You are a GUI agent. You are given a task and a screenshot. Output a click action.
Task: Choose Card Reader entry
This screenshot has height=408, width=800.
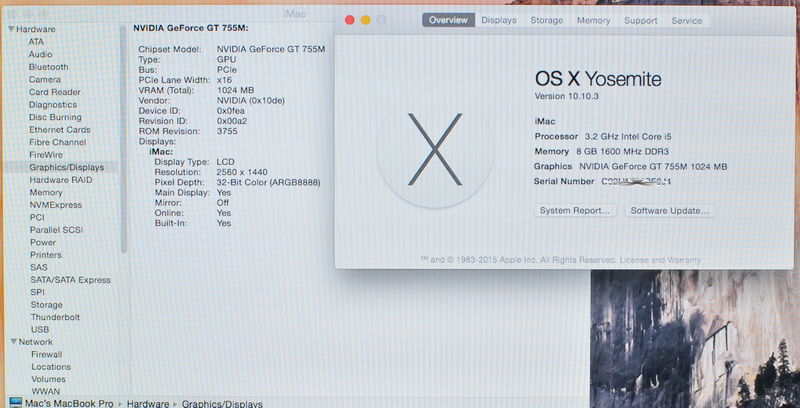(55, 92)
